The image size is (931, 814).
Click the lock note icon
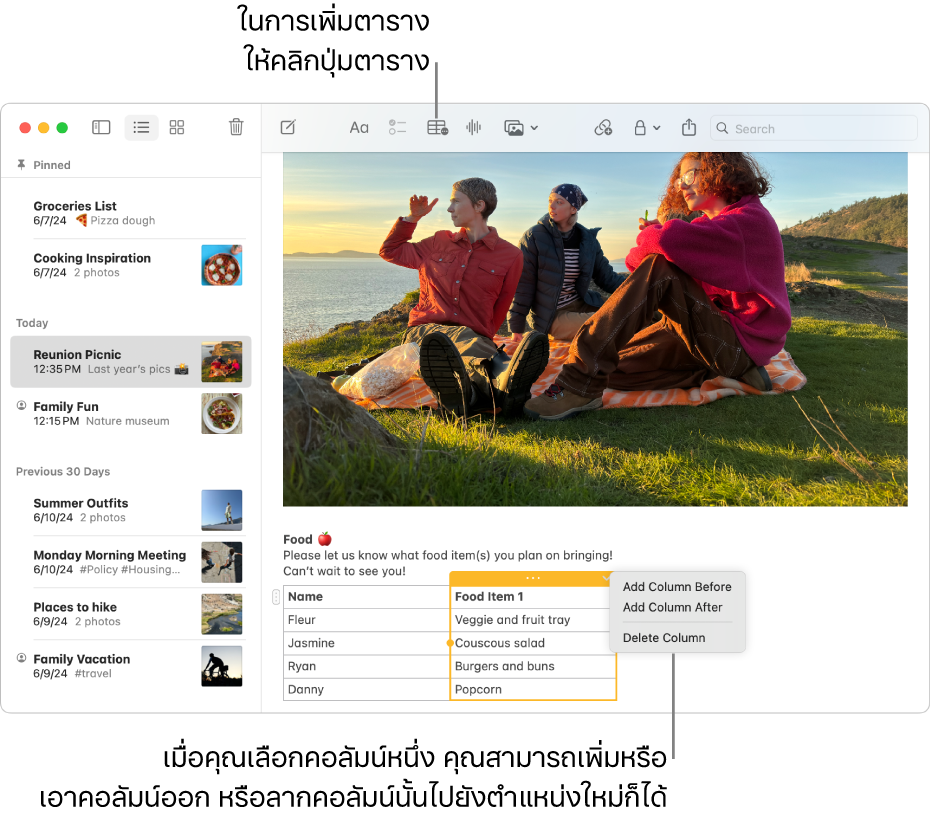(x=640, y=128)
